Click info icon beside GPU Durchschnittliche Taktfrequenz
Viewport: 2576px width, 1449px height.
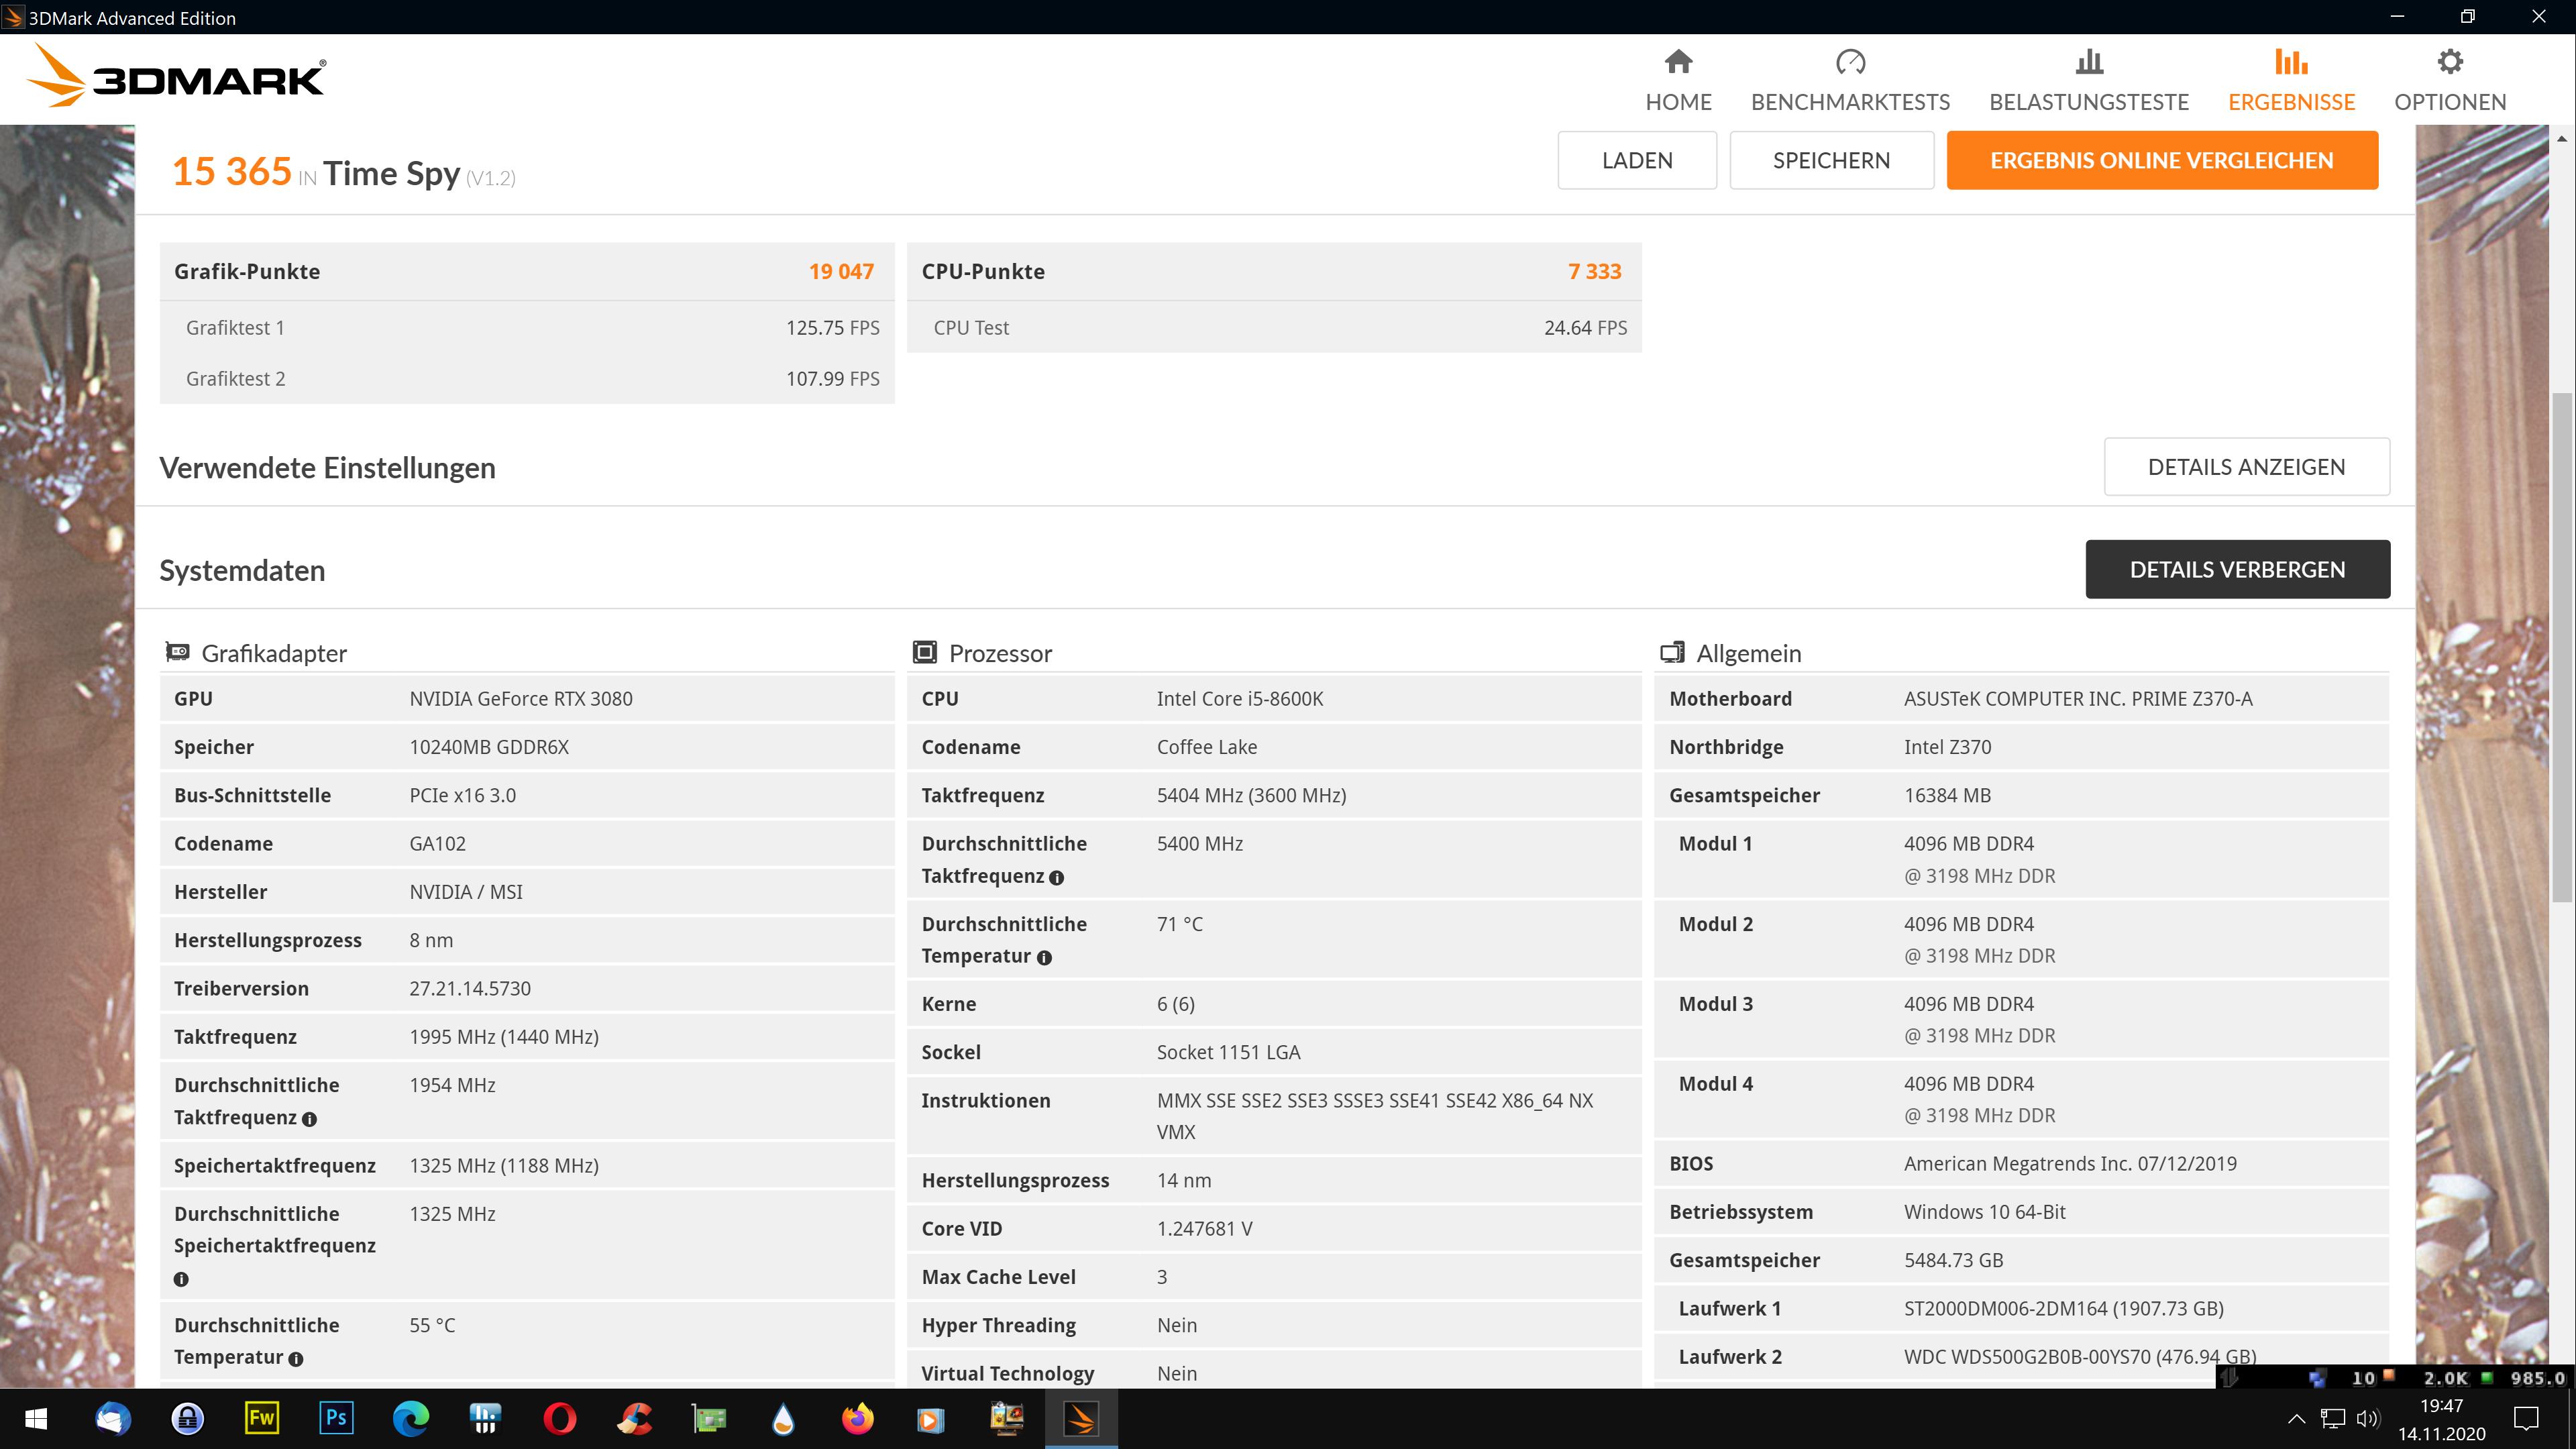(309, 1119)
